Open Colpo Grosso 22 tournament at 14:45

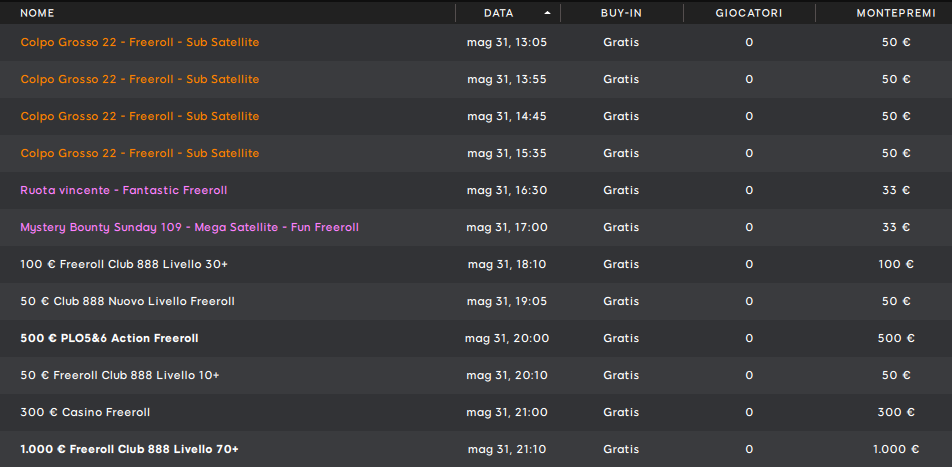click(476, 117)
